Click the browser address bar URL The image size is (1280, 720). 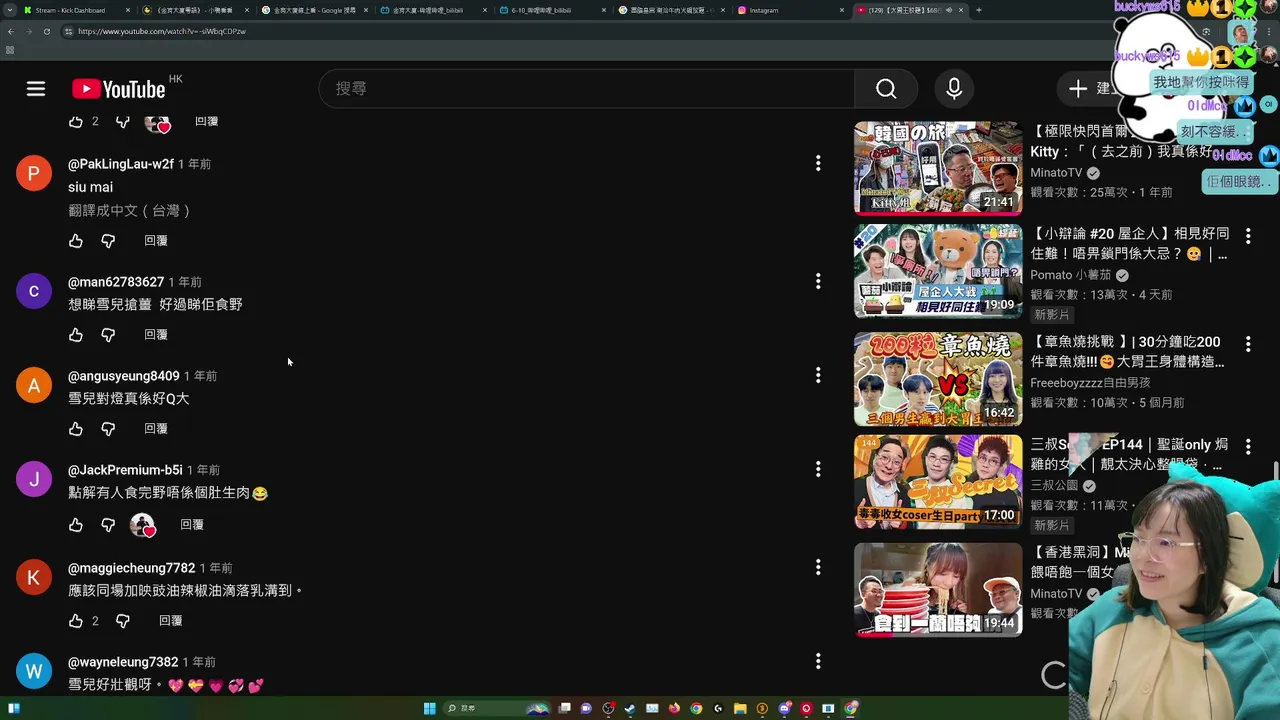pyautogui.click(x=162, y=31)
